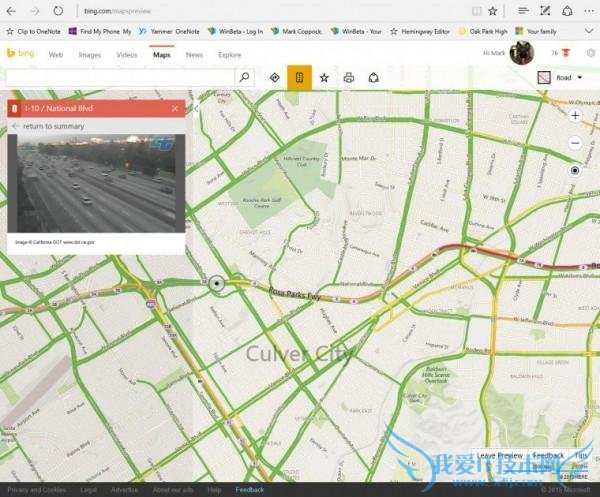The width and height of the screenshot is (600, 497).
Task: Open Legal footer link
Action: (x=88, y=490)
